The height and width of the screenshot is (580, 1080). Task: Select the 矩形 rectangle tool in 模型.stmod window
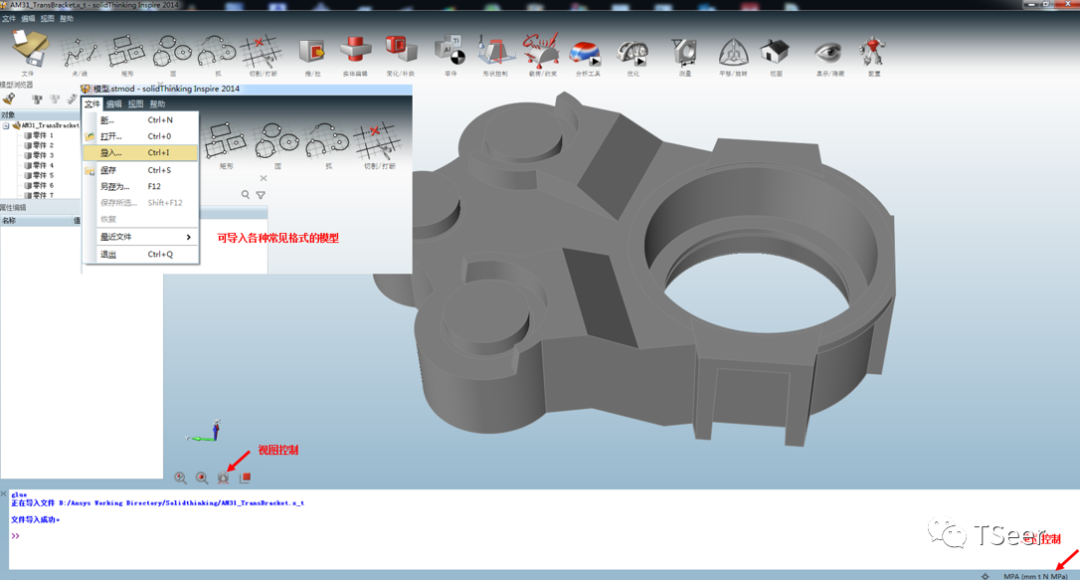click(x=225, y=141)
